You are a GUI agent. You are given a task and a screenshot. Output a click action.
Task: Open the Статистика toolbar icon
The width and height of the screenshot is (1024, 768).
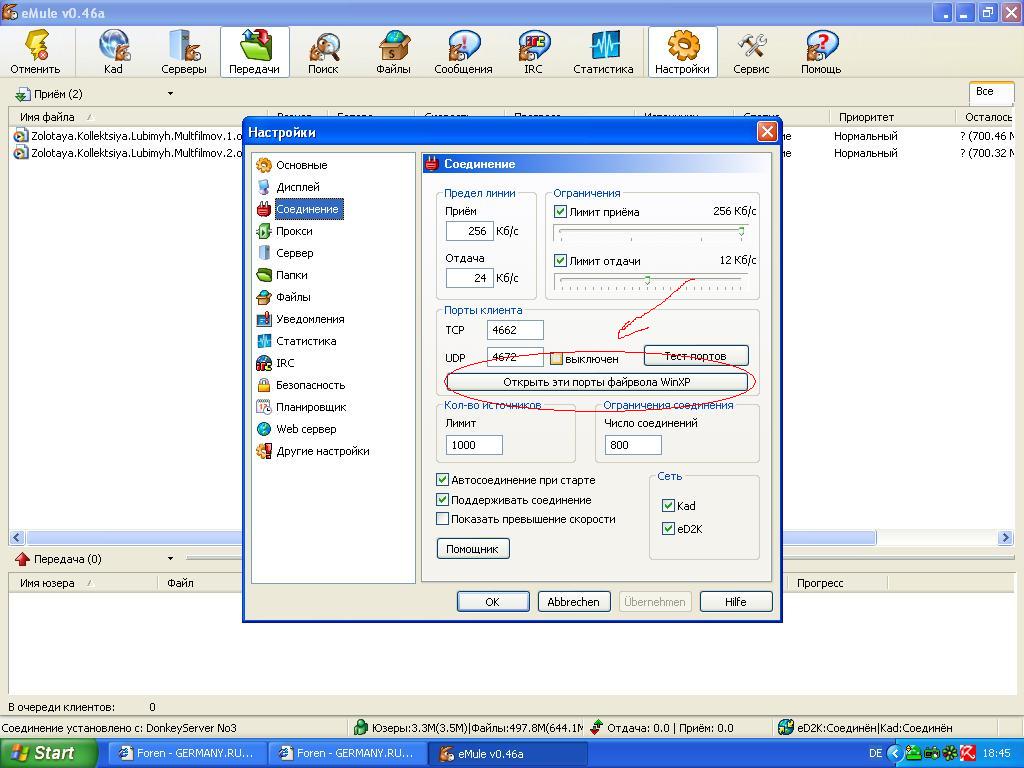[x=603, y=52]
